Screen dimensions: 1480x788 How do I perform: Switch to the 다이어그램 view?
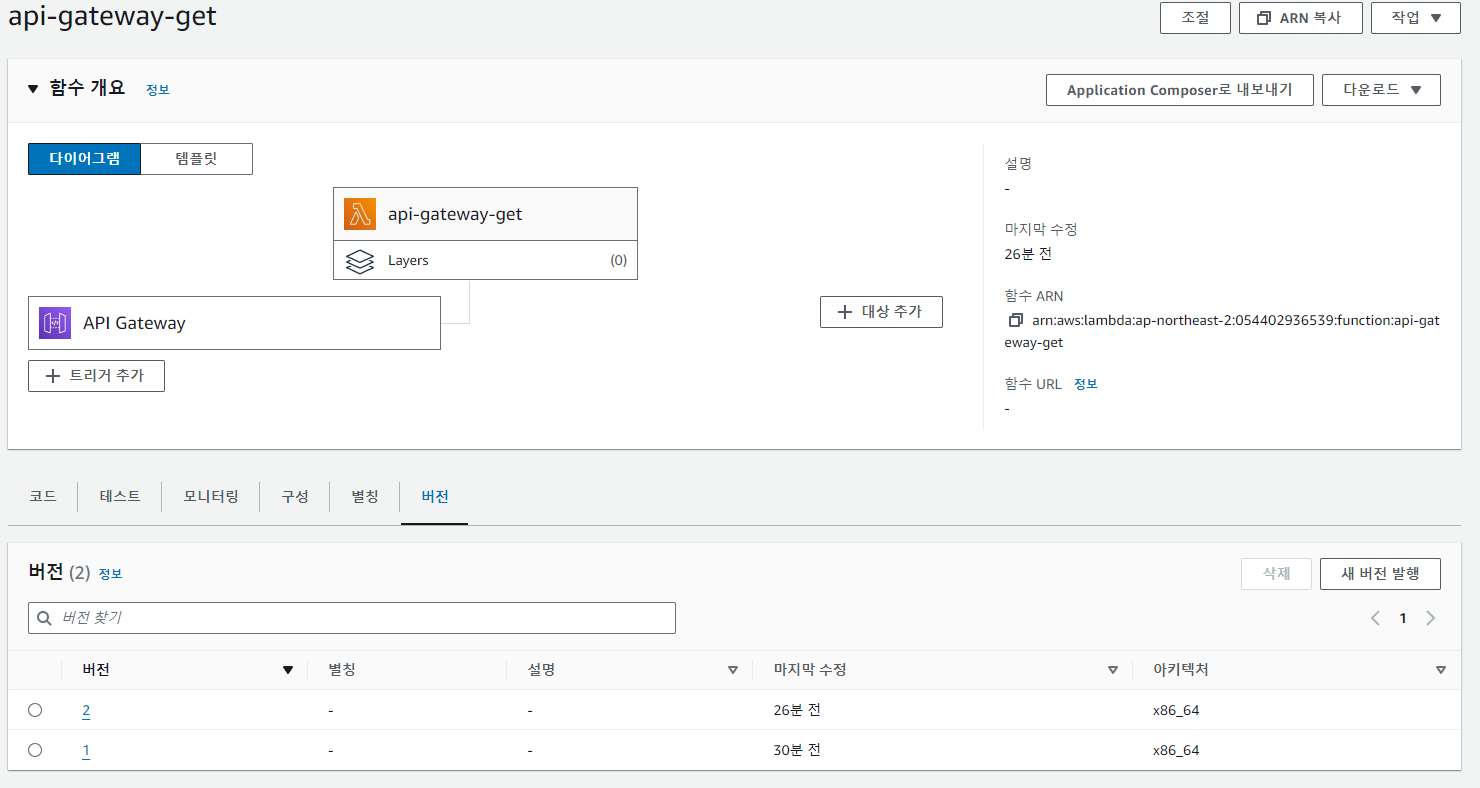[x=85, y=159]
